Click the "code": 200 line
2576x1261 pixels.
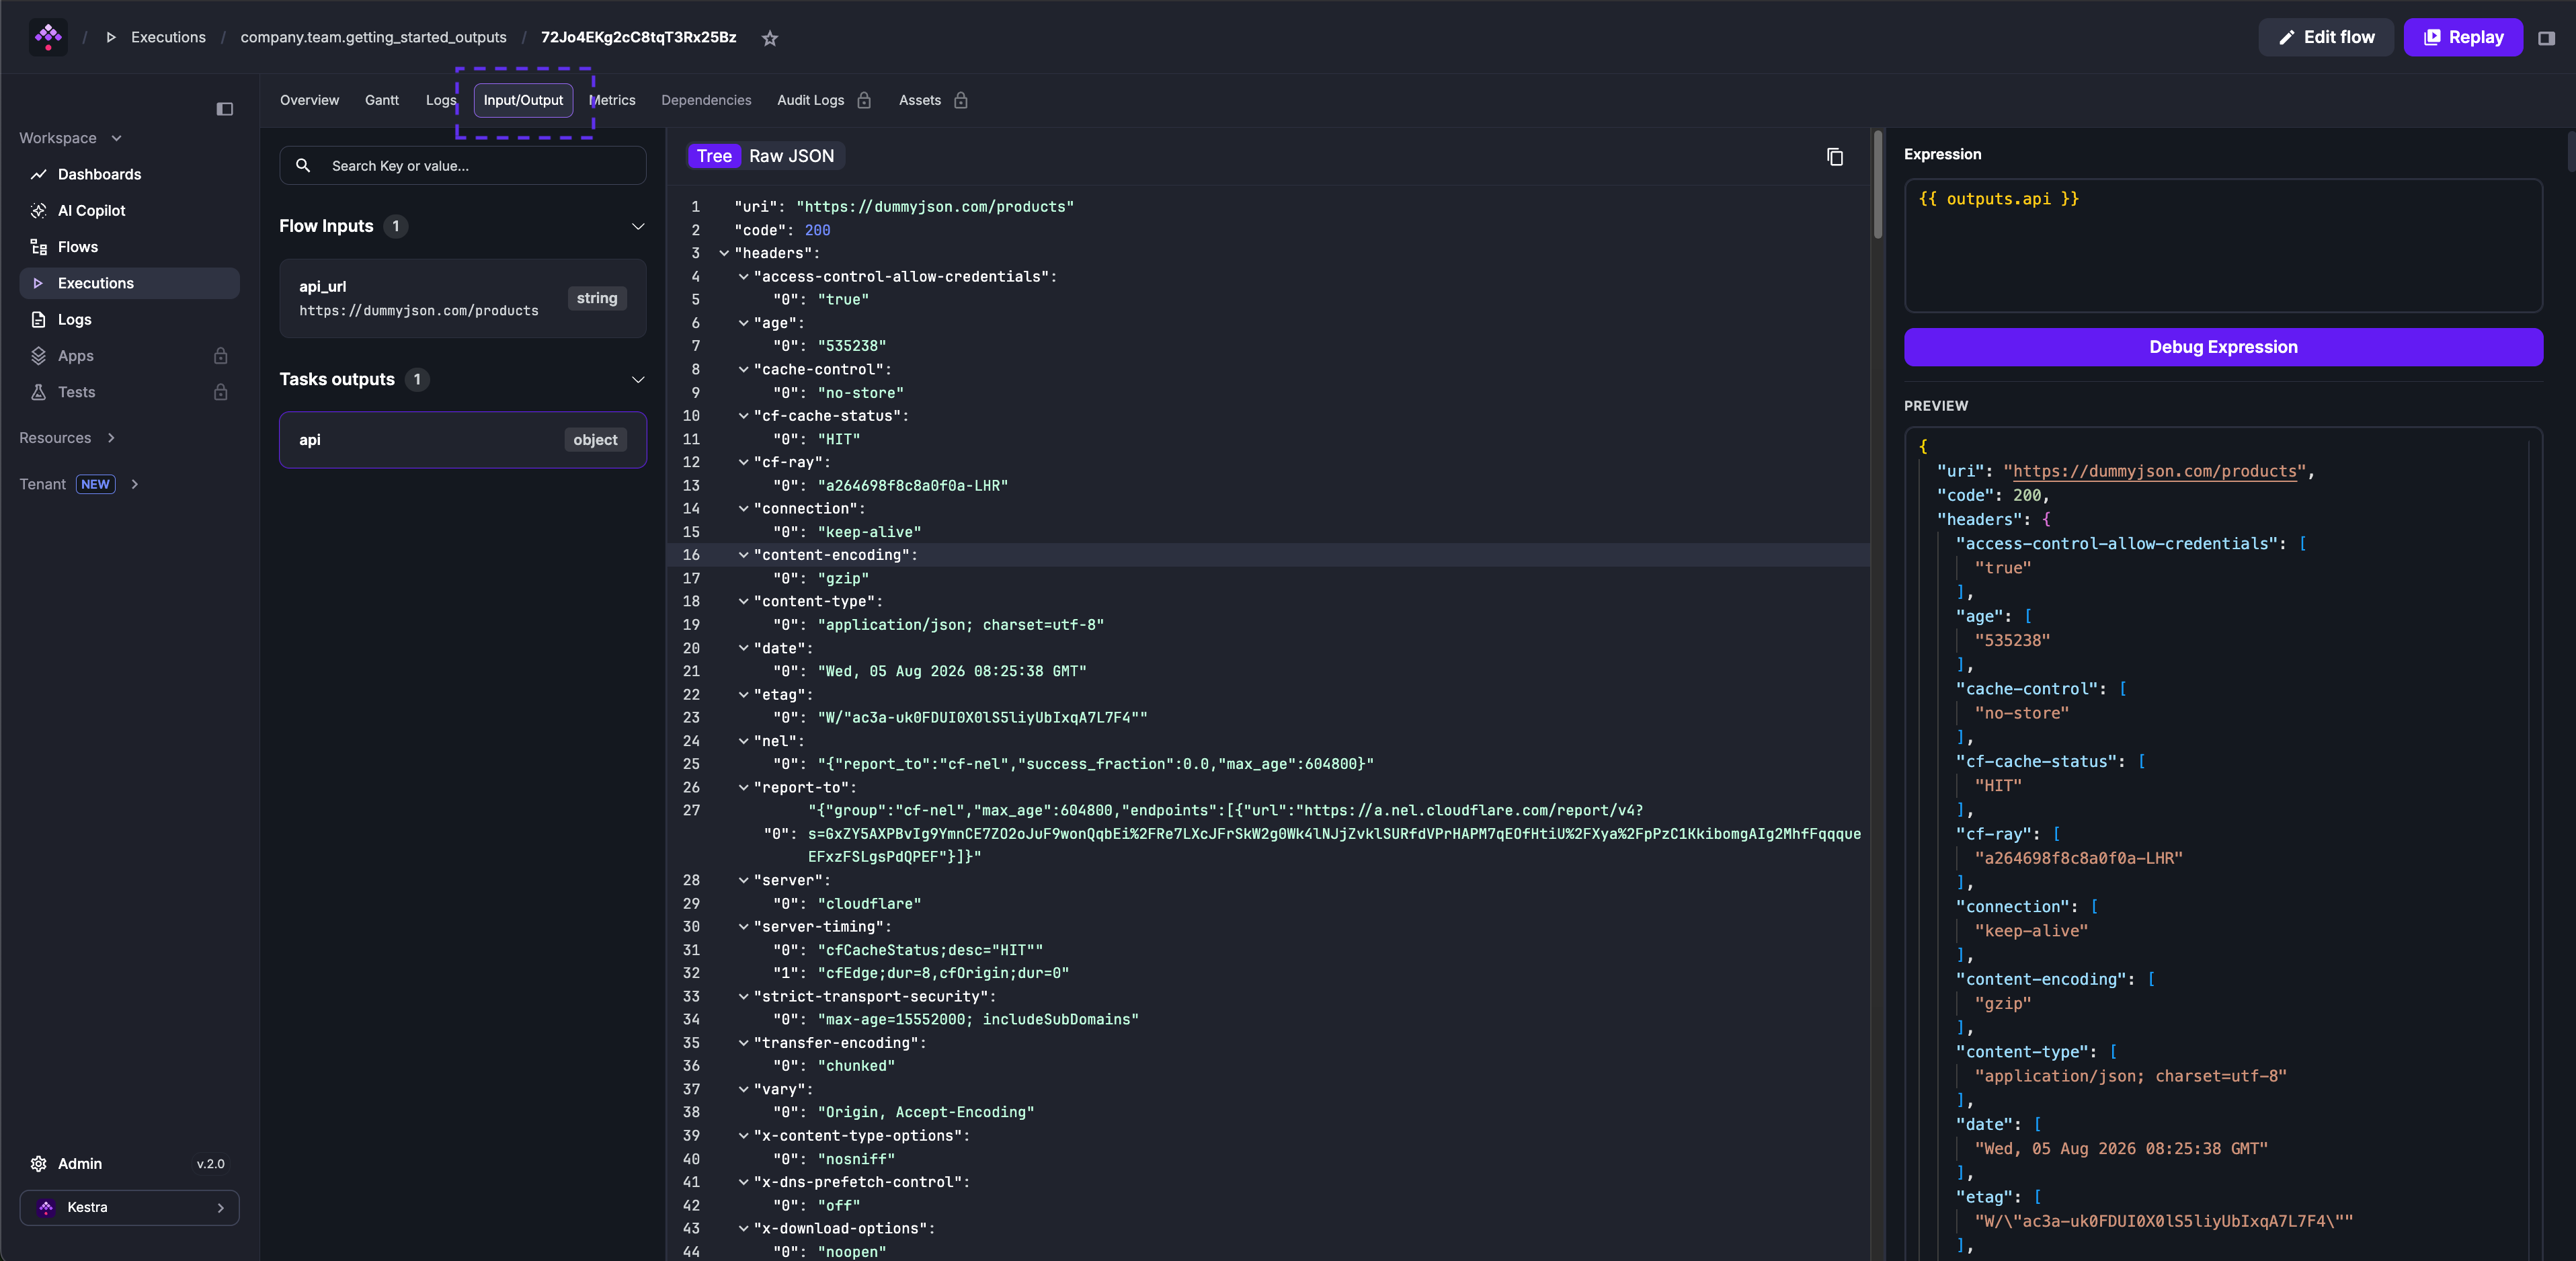pyautogui.click(x=782, y=230)
